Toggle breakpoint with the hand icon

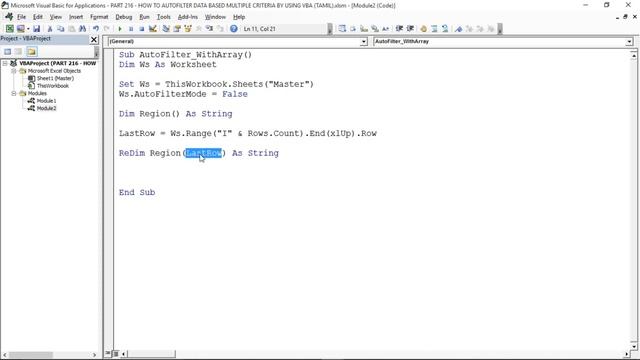click(x=423, y=29)
